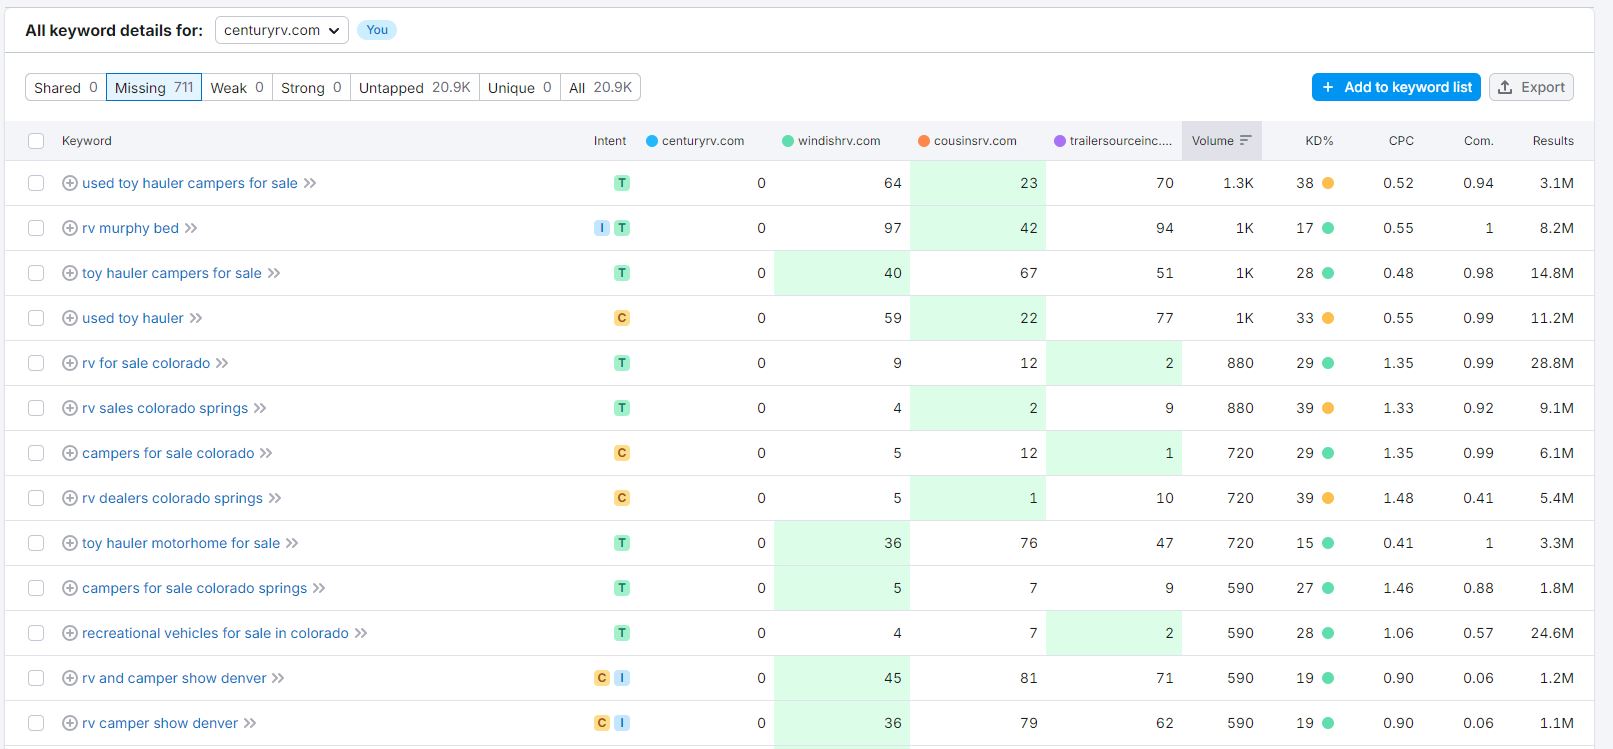Check the box for rv for sale colorado
Screen dimensions: 1613x749
(x=36, y=363)
